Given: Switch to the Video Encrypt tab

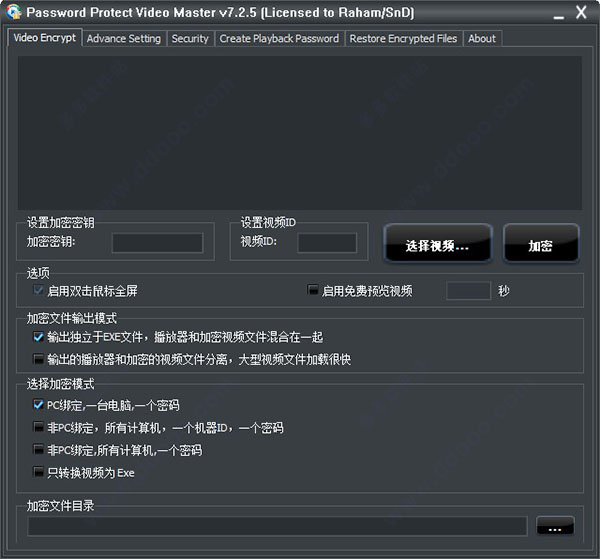Looking at the screenshot, I should [44, 38].
